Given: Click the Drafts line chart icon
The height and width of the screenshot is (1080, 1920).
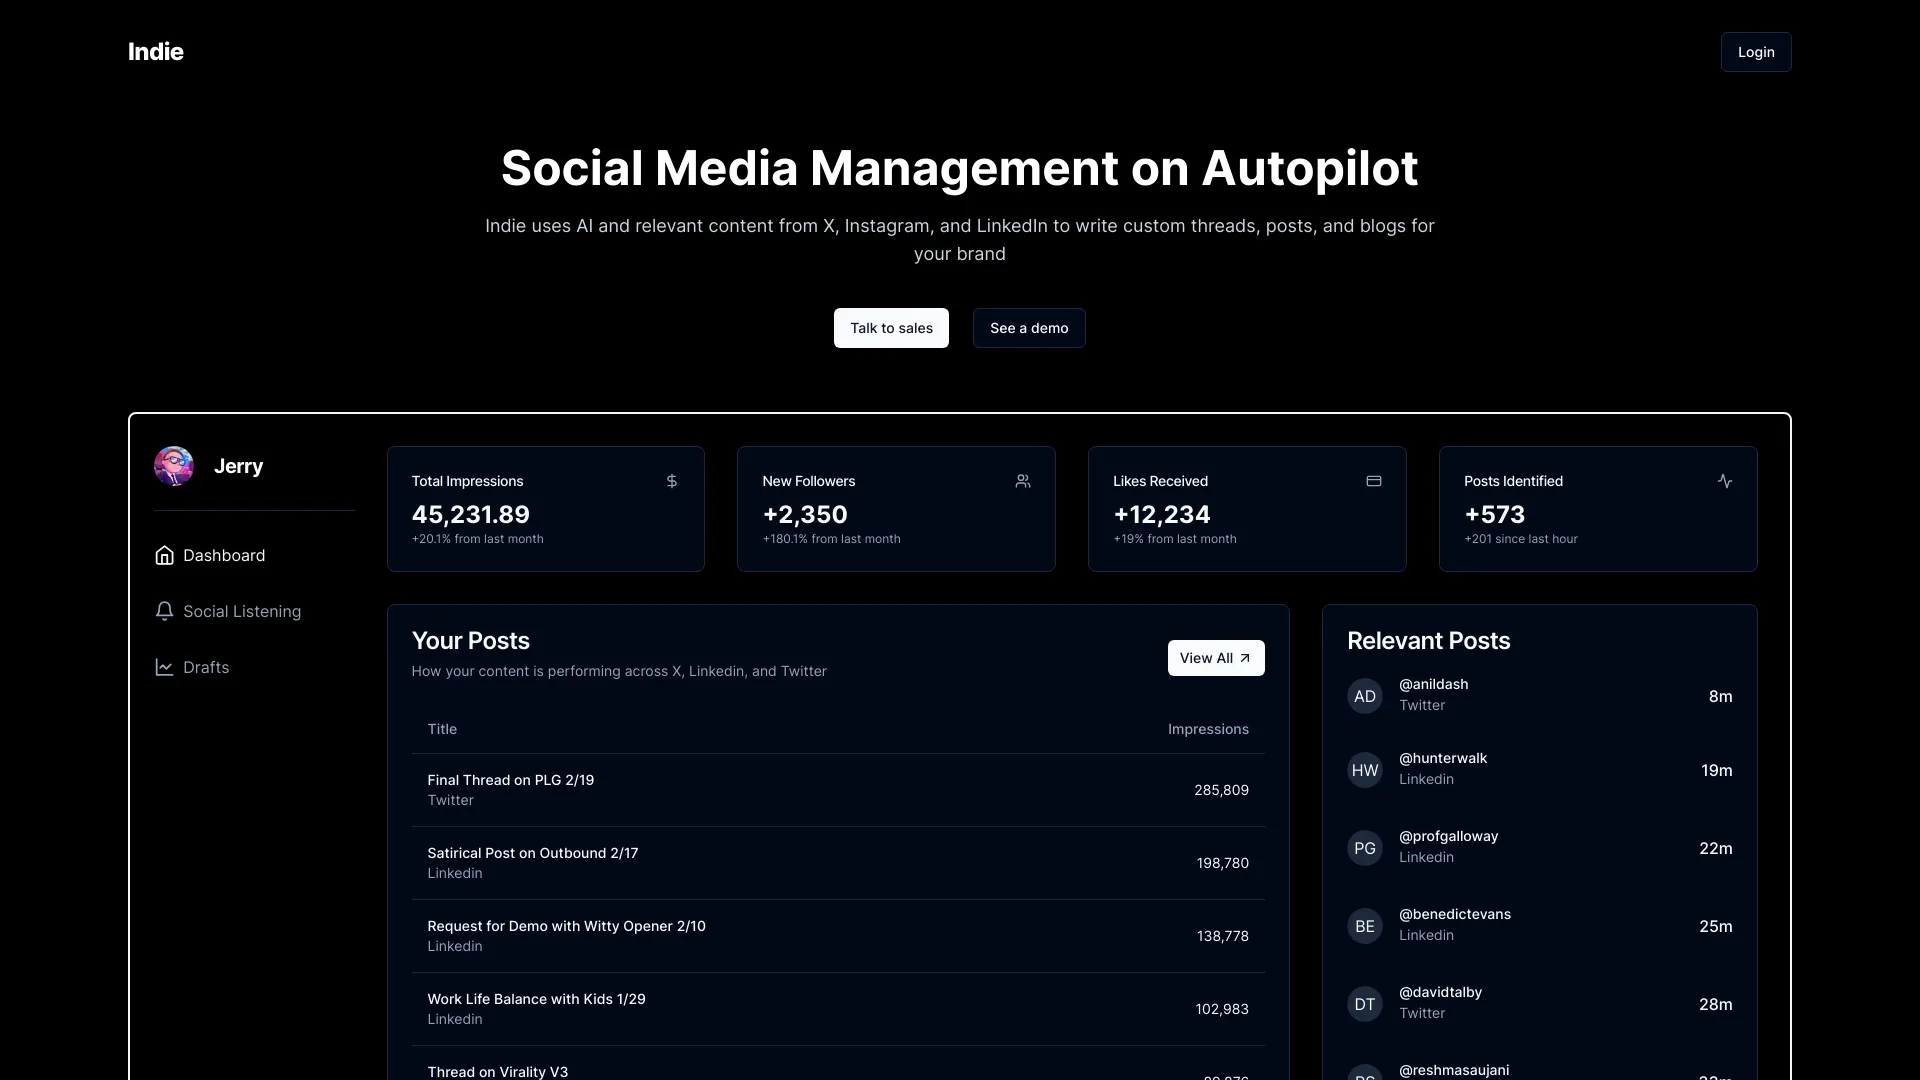Looking at the screenshot, I should point(165,667).
